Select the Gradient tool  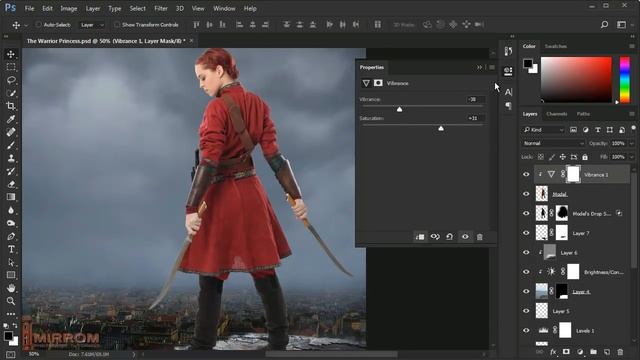[11, 197]
